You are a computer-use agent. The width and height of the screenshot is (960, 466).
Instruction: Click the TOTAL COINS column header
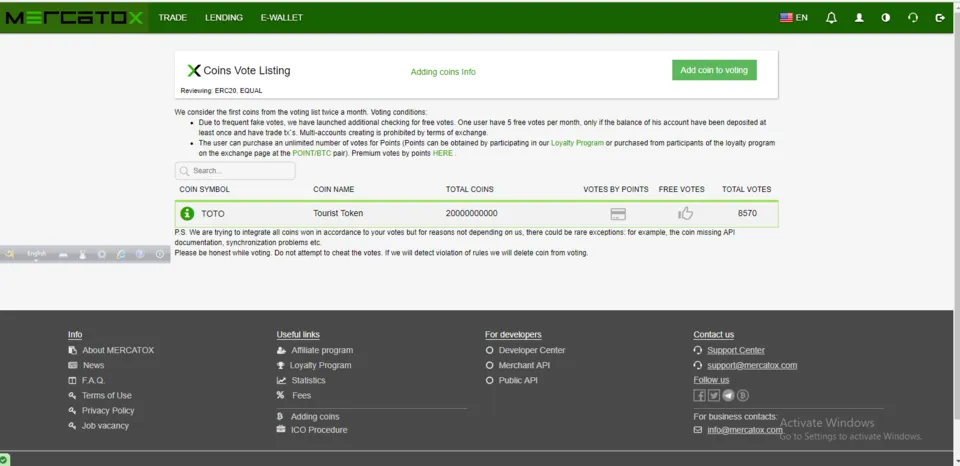pos(470,189)
